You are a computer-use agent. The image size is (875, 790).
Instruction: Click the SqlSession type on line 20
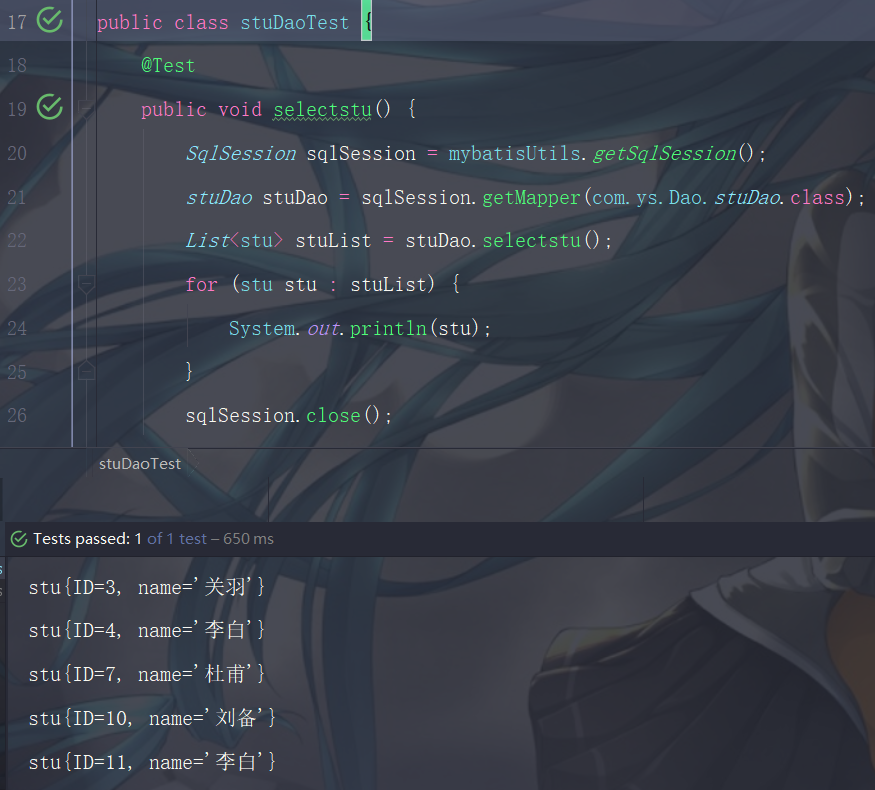pos(241,153)
